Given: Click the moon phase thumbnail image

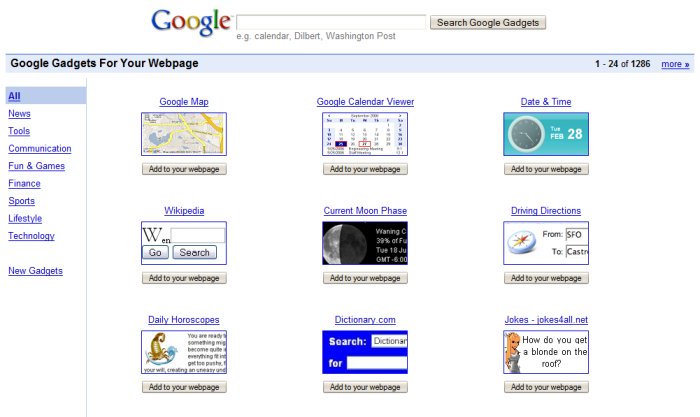Looking at the screenshot, I should (x=365, y=243).
